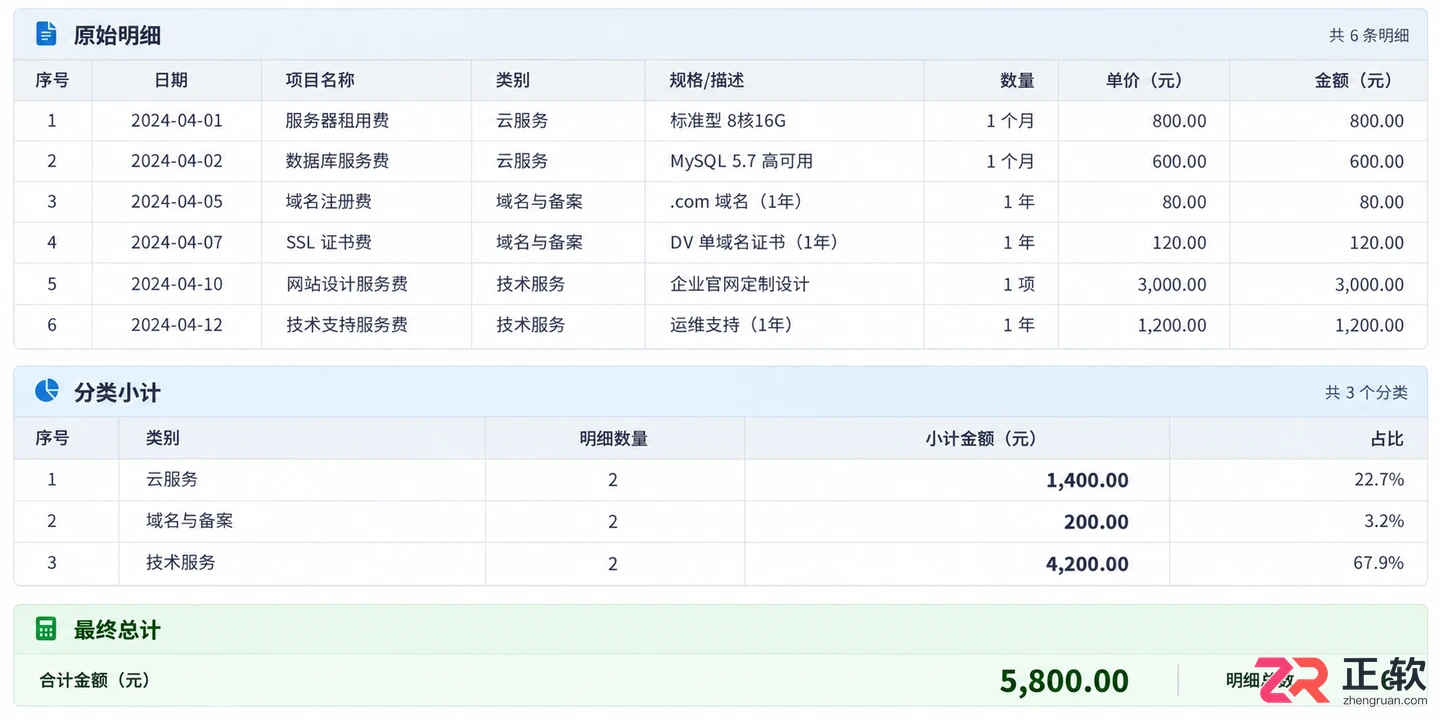Select the 原始明细 section title
This screenshot has width=1440, height=720.
pos(117,35)
